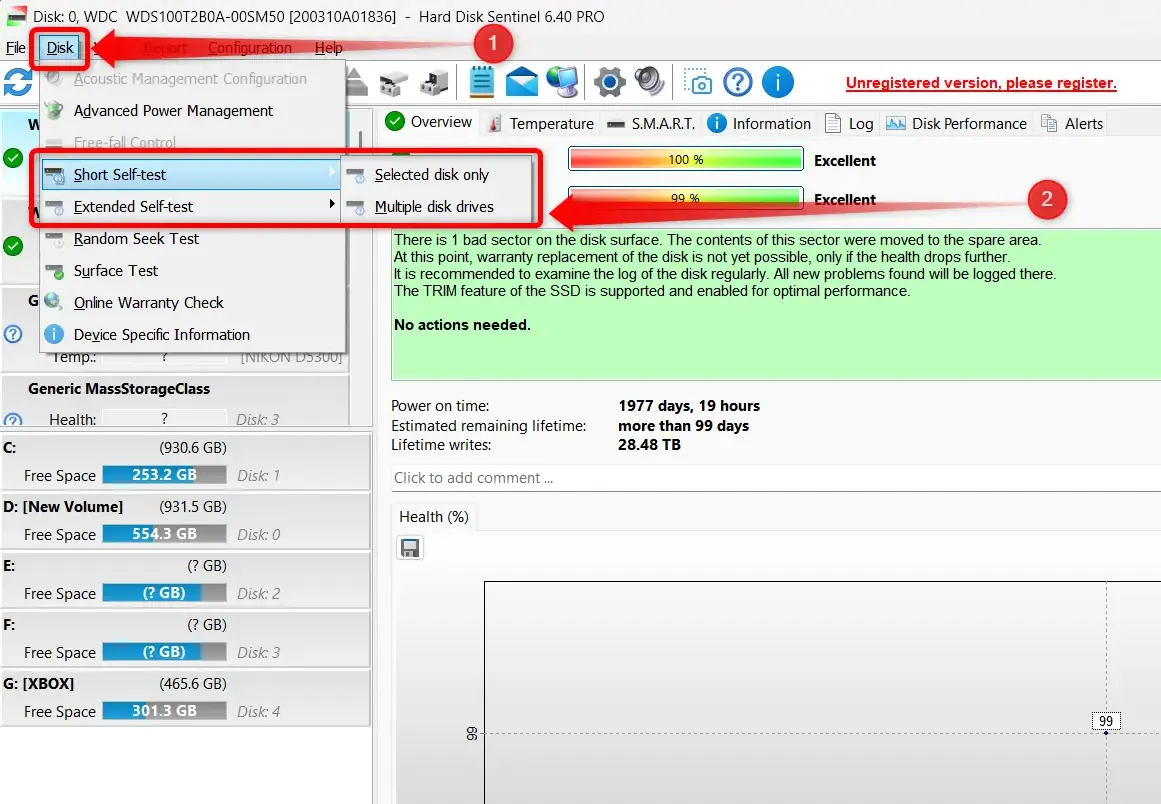Select Surface Test menu entry

point(193,271)
